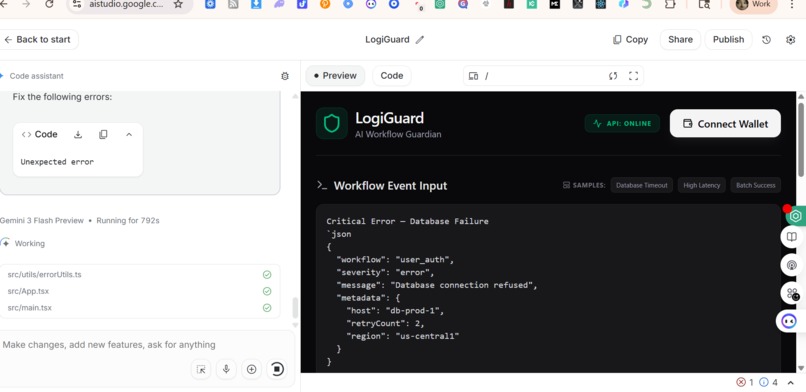Click the site info icon in address bar
This screenshot has width=806, height=392.
[77, 5]
